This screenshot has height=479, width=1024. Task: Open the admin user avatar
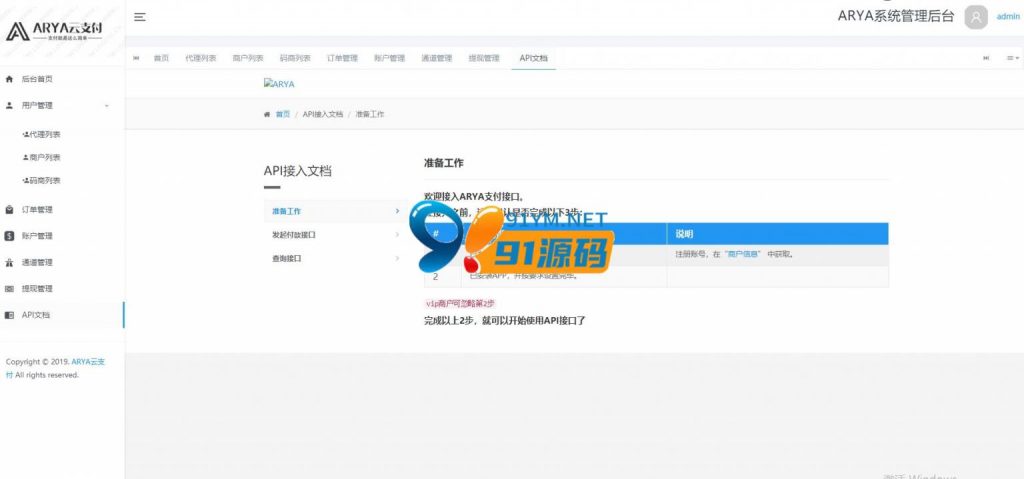976,17
